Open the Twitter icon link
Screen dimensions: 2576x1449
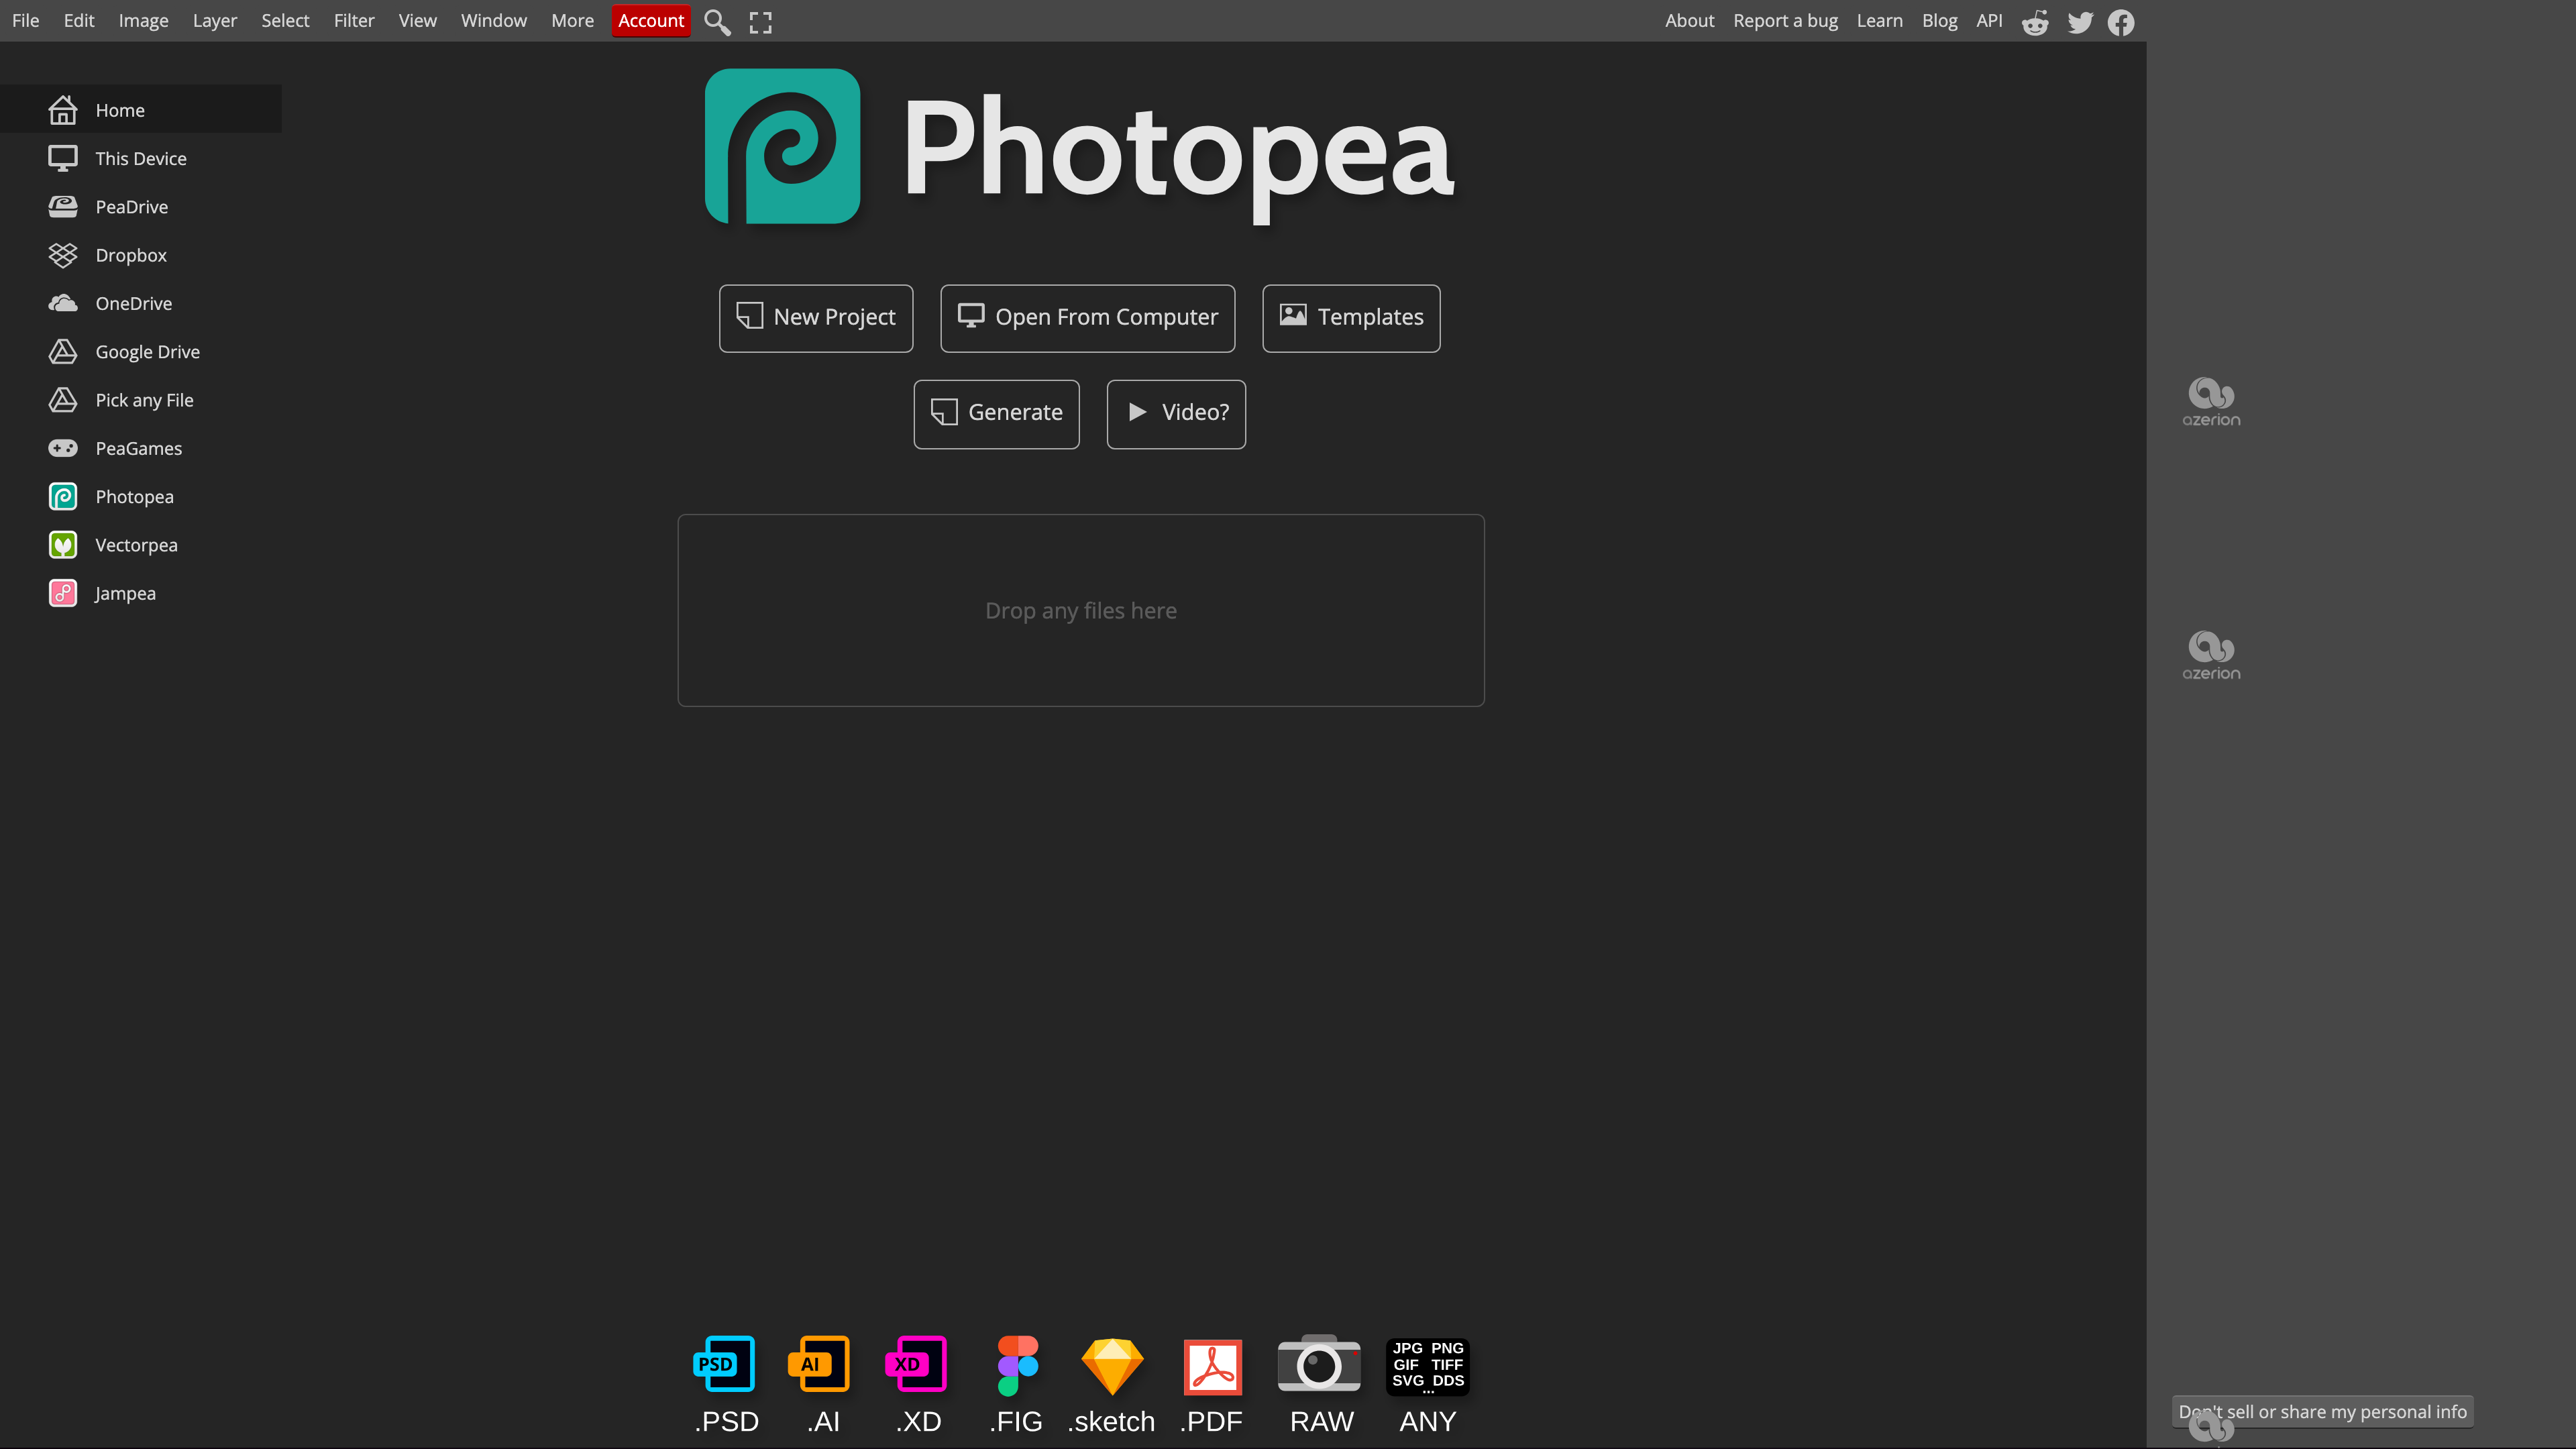point(2080,22)
